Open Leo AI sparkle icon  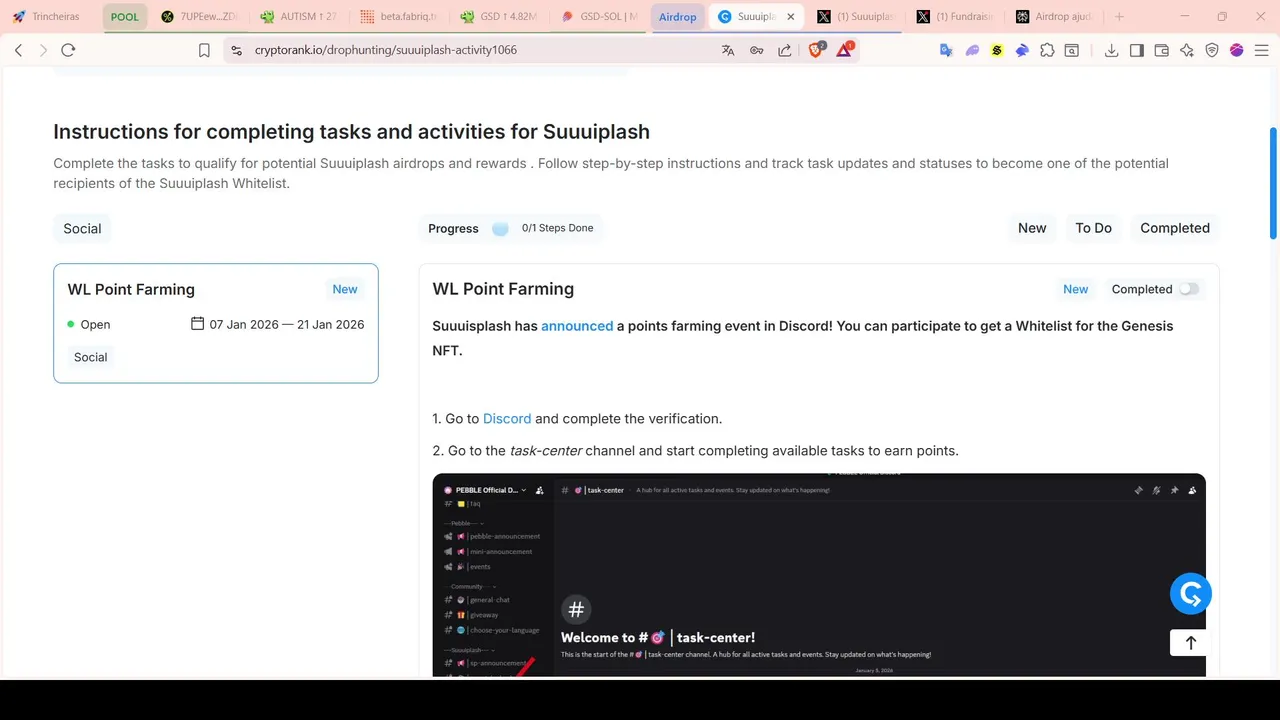pos(1187,50)
